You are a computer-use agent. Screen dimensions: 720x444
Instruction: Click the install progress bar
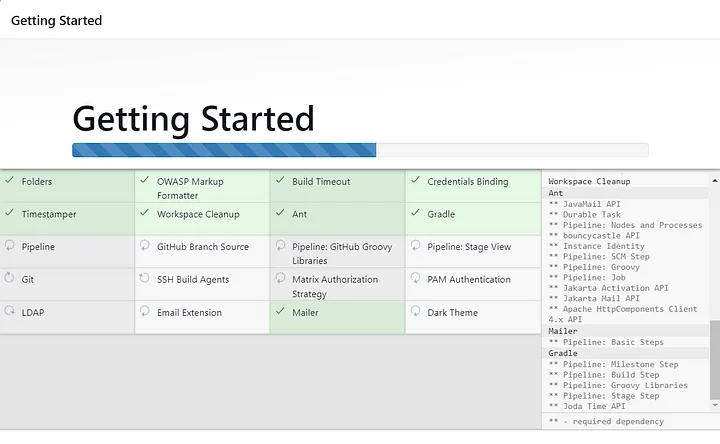point(360,150)
